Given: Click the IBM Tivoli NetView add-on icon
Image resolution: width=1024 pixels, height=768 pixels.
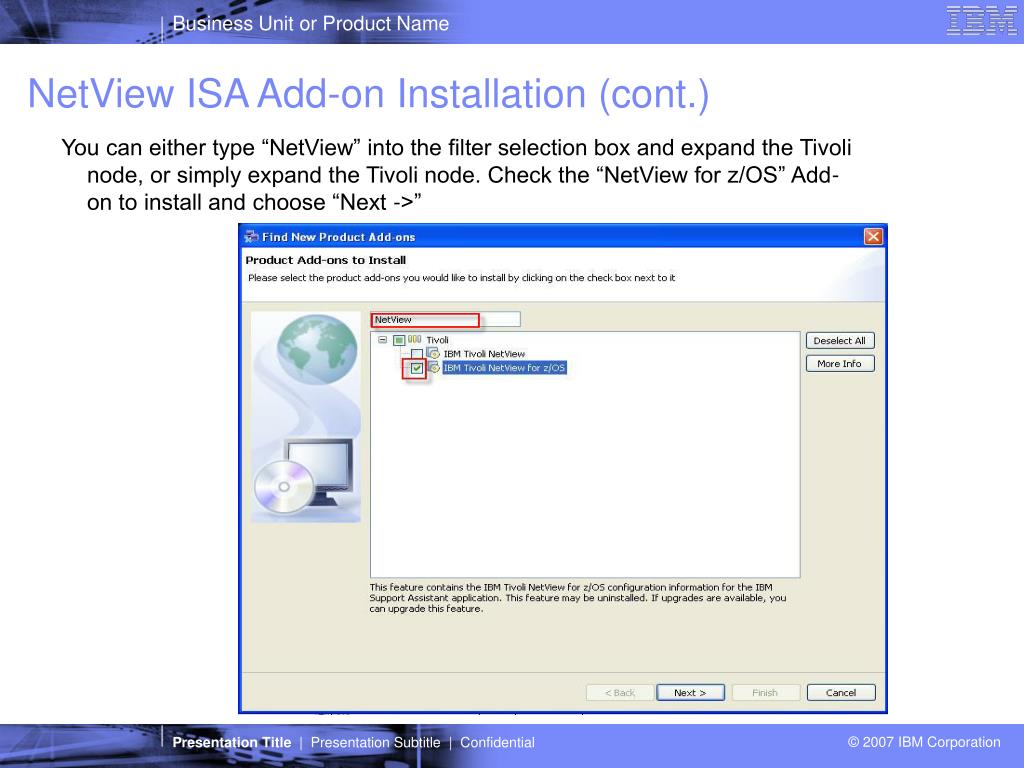Looking at the screenshot, I should [x=433, y=353].
